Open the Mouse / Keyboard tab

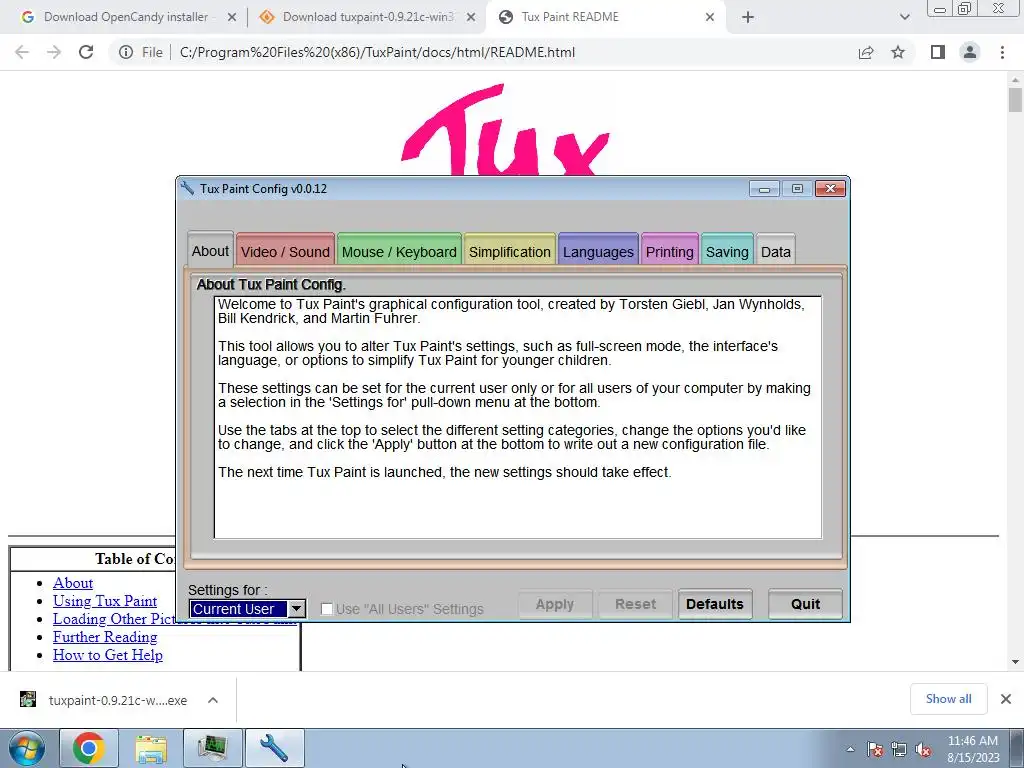point(399,251)
